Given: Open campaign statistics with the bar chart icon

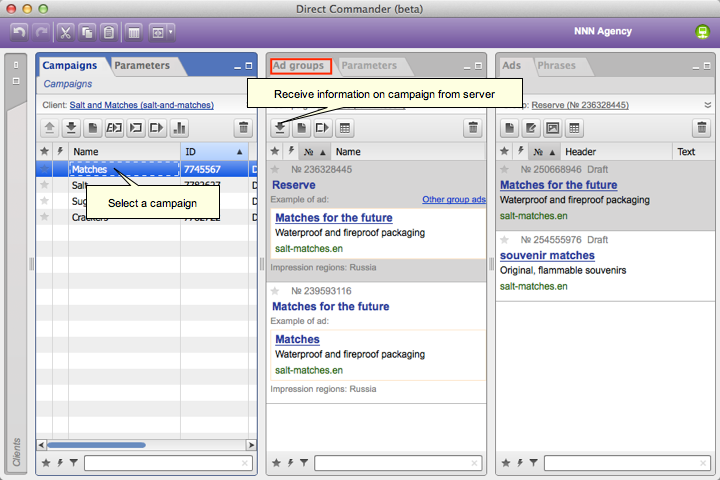Looking at the screenshot, I should pos(179,128).
